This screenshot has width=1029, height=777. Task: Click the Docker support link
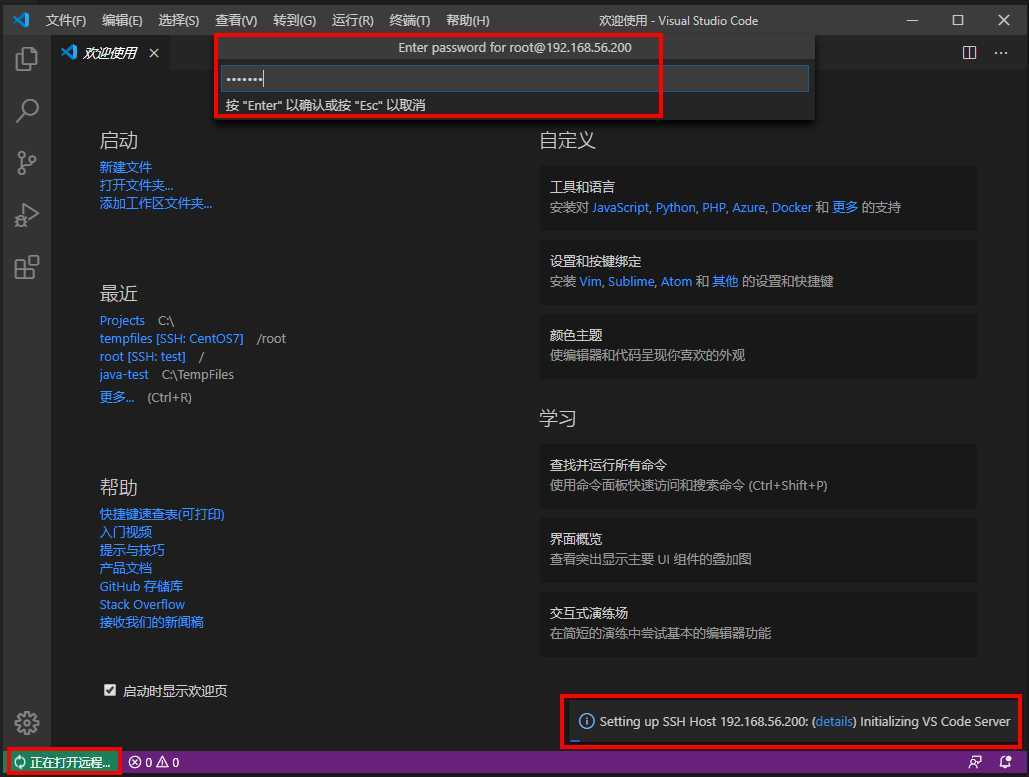pyautogui.click(x=791, y=207)
